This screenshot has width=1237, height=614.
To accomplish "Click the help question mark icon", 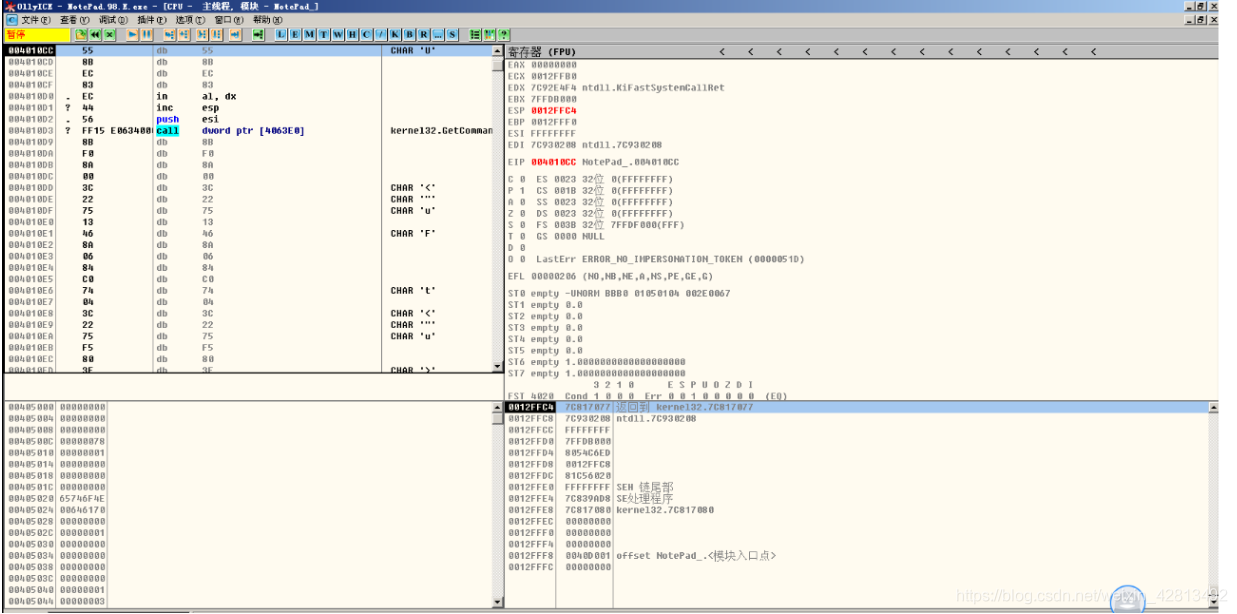I will tap(503, 34).
